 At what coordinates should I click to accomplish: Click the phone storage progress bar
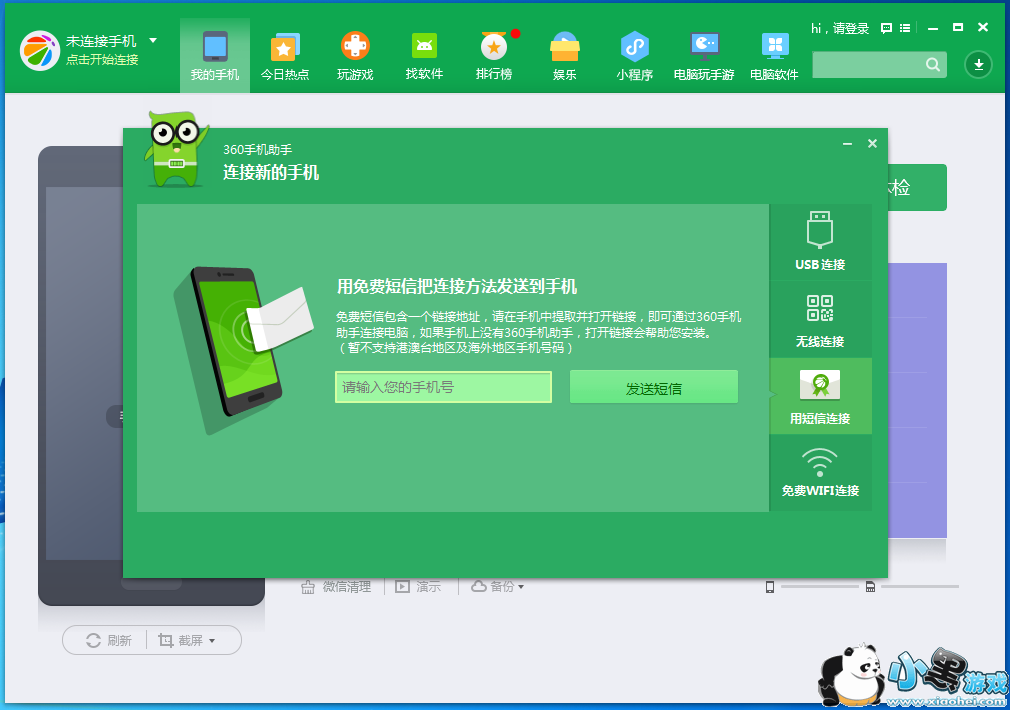point(819,587)
